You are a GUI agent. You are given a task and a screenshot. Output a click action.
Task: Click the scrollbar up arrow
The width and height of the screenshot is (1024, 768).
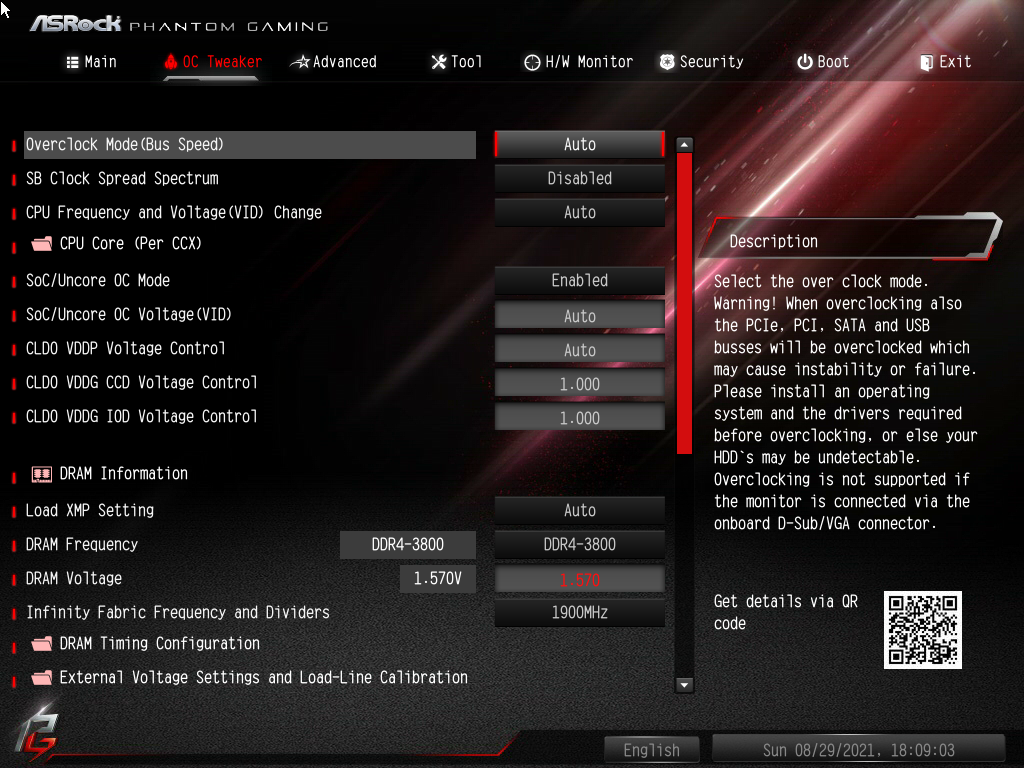pyautogui.click(x=684, y=144)
